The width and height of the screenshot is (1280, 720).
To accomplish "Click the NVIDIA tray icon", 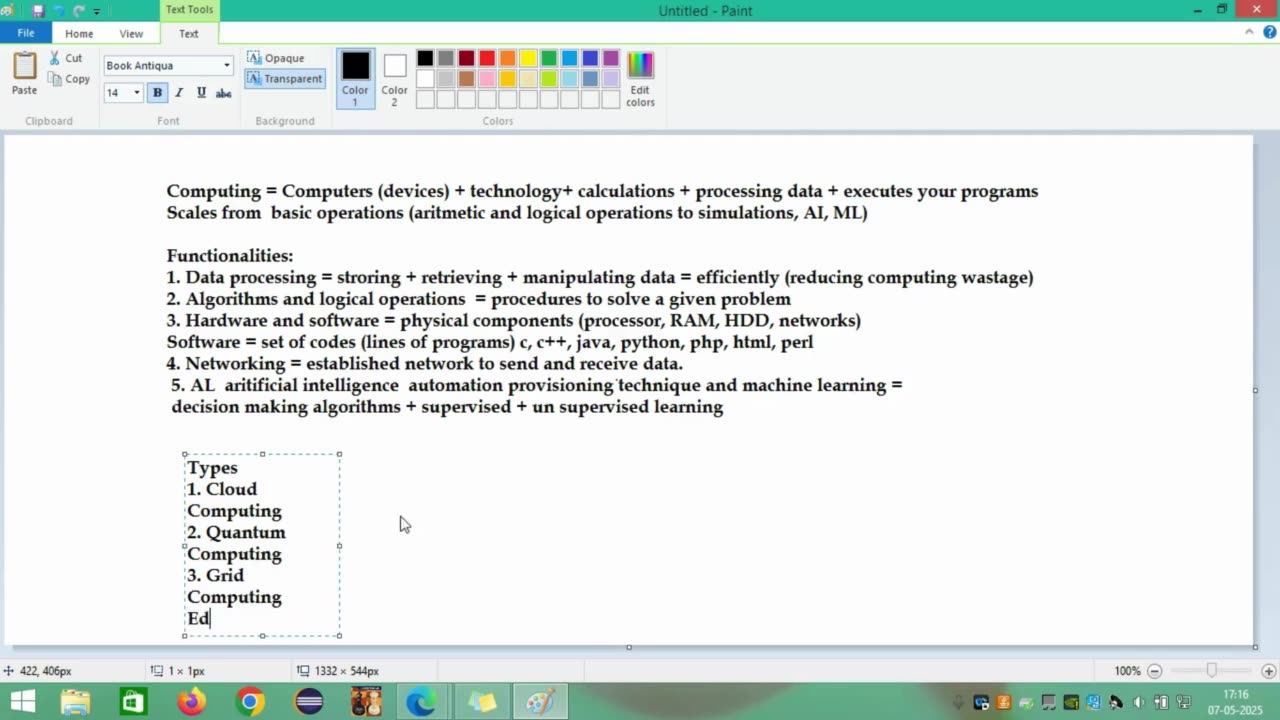I will (1071, 702).
